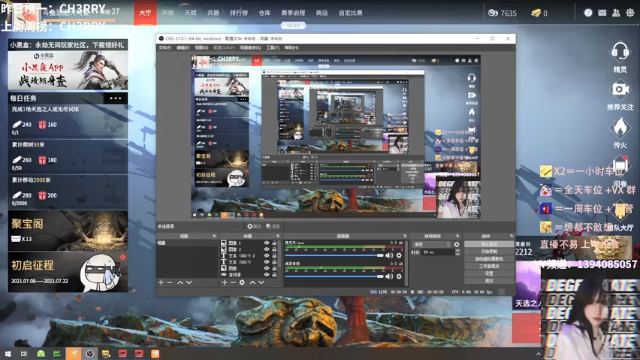Switch to the 排行榜 tab in game

point(239,13)
